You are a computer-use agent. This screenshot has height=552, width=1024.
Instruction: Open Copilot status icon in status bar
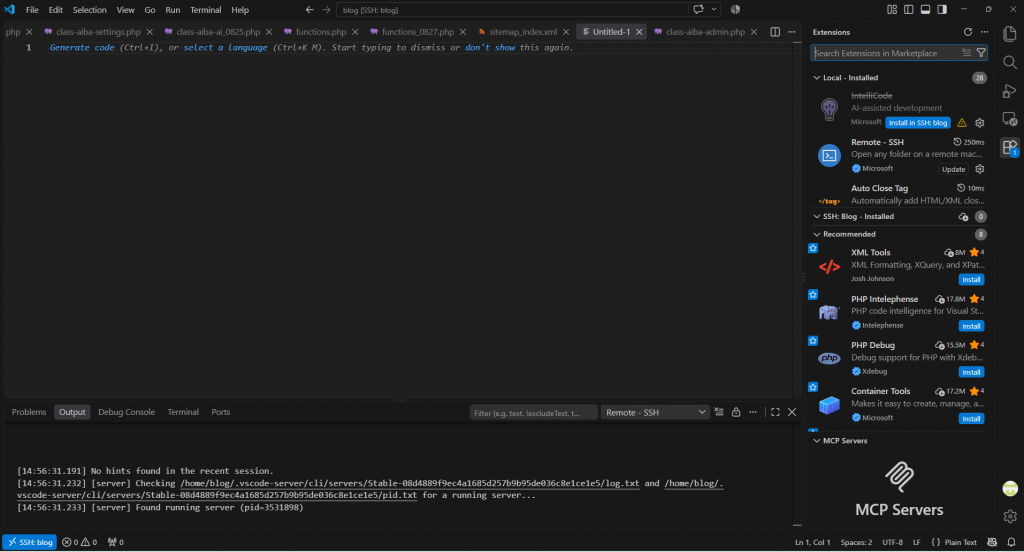click(x=992, y=542)
